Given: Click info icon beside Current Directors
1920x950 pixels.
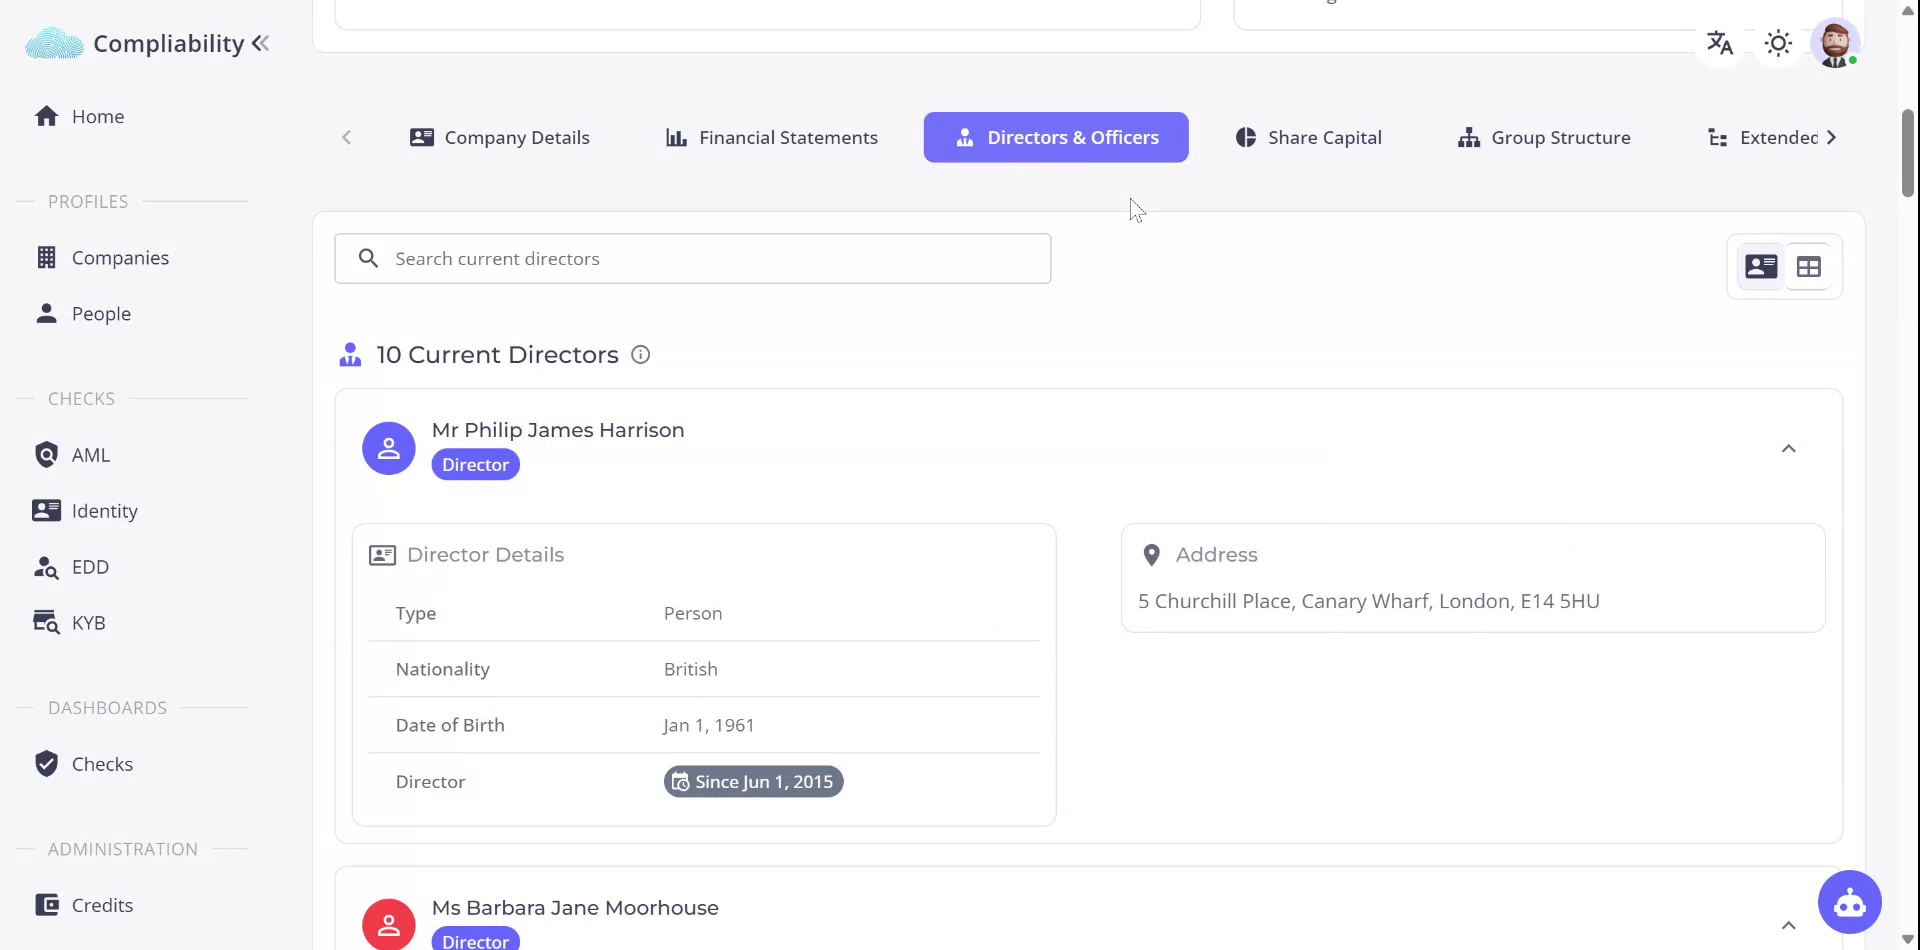Looking at the screenshot, I should [641, 355].
